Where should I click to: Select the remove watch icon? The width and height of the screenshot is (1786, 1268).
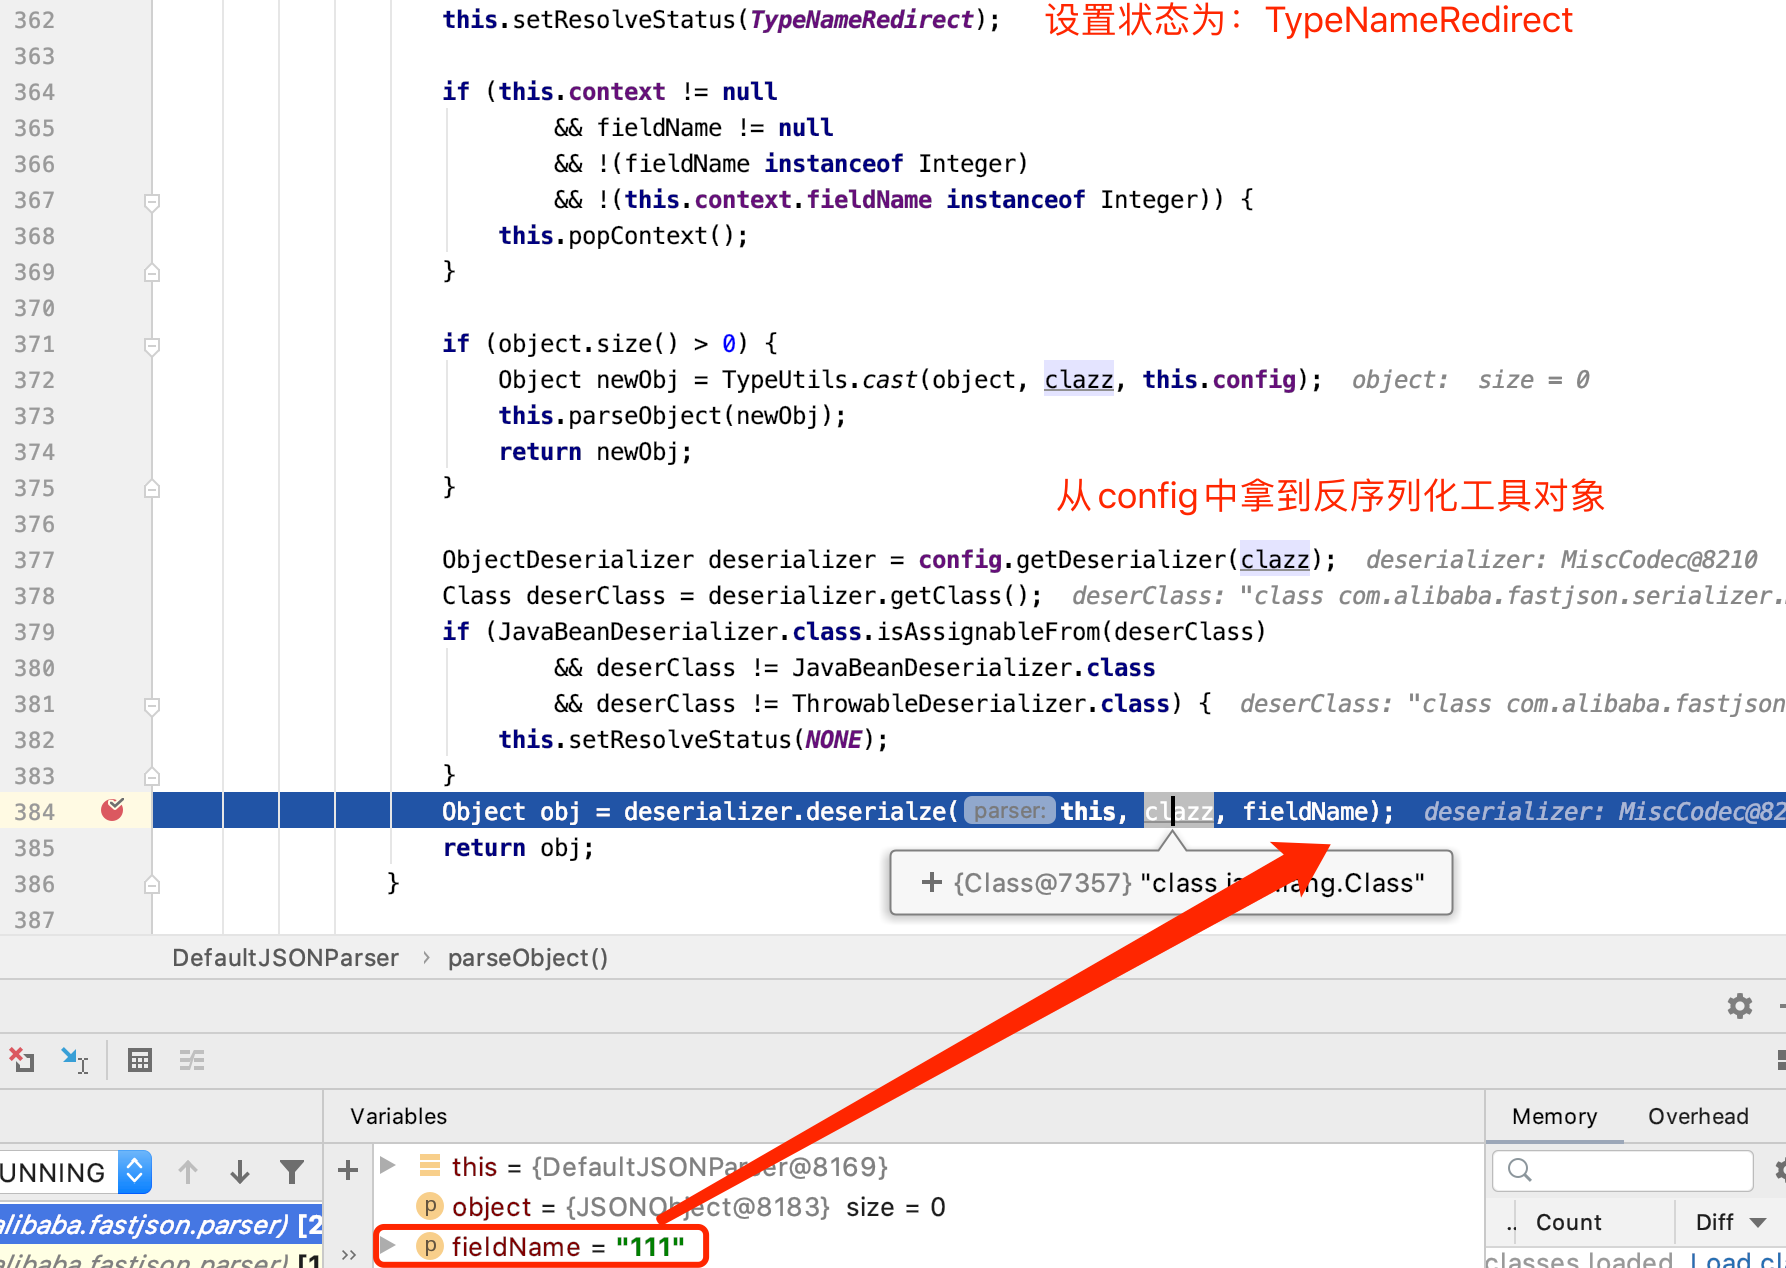pos(22,1059)
